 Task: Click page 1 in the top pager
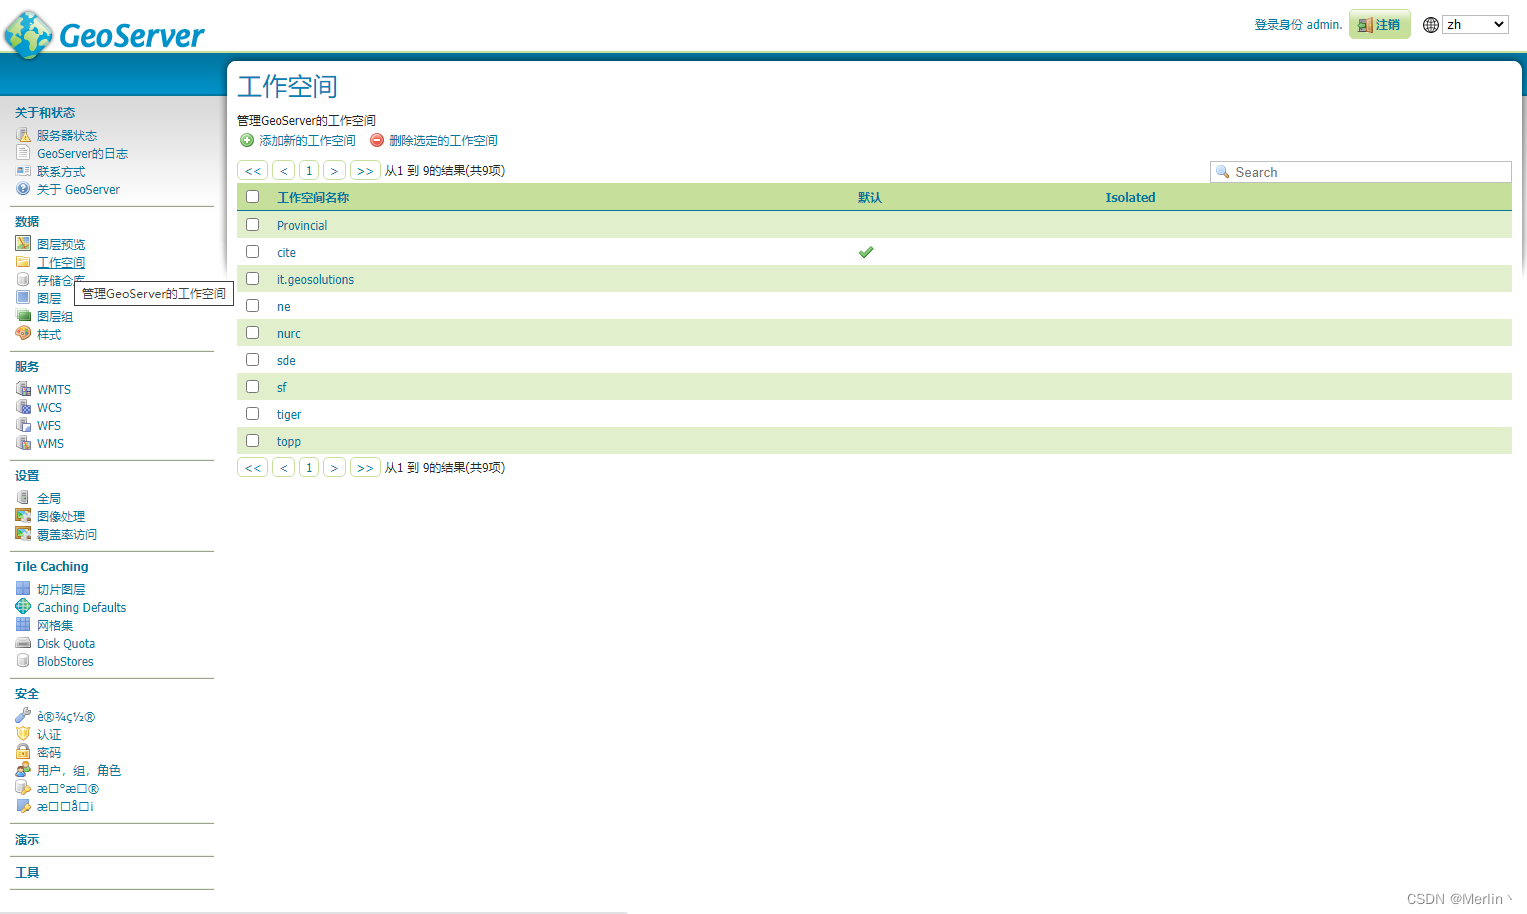point(309,171)
